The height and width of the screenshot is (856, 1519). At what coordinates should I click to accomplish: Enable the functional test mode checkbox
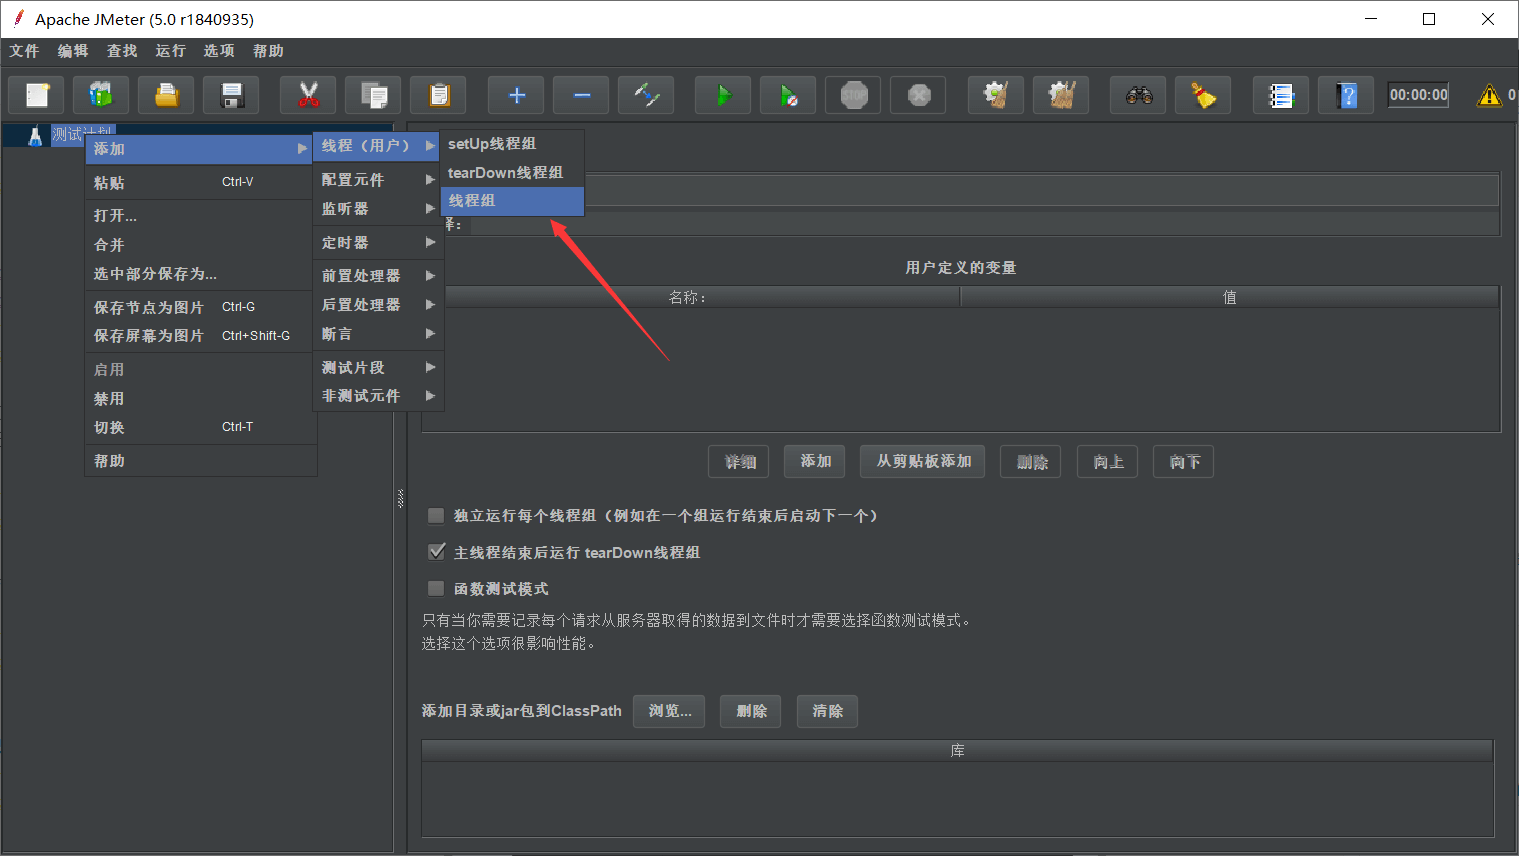pyautogui.click(x=436, y=589)
